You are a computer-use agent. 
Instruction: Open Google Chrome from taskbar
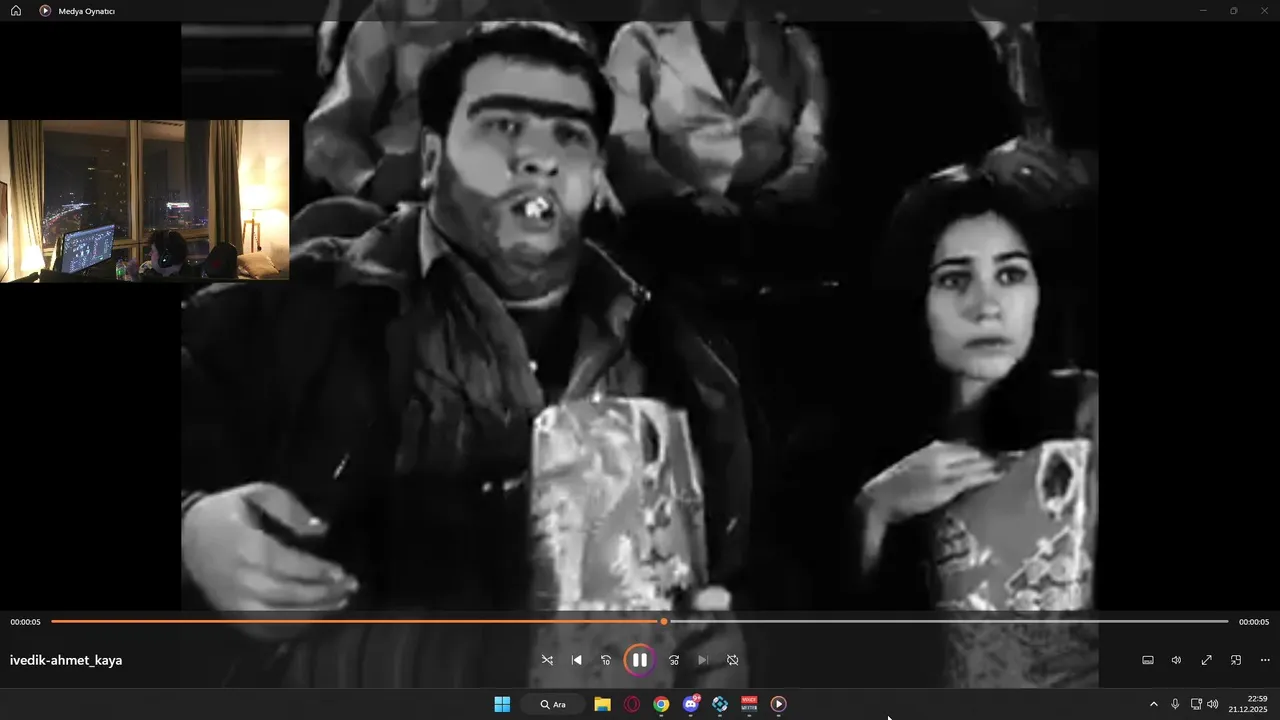661,704
